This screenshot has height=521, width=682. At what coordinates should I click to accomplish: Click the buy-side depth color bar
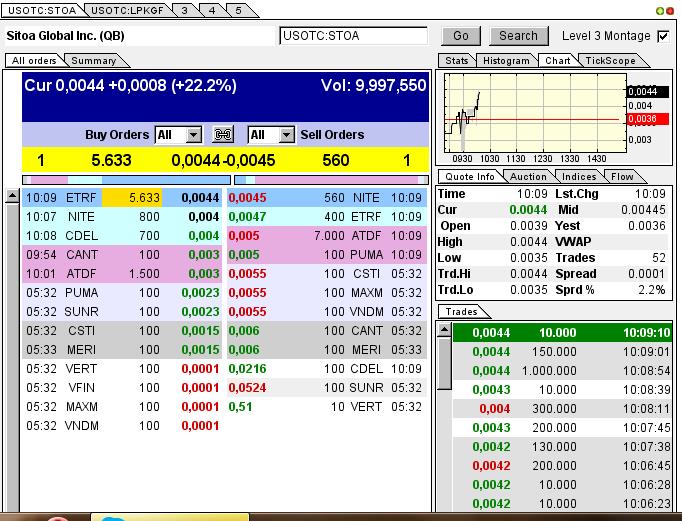[x=125, y=180]
